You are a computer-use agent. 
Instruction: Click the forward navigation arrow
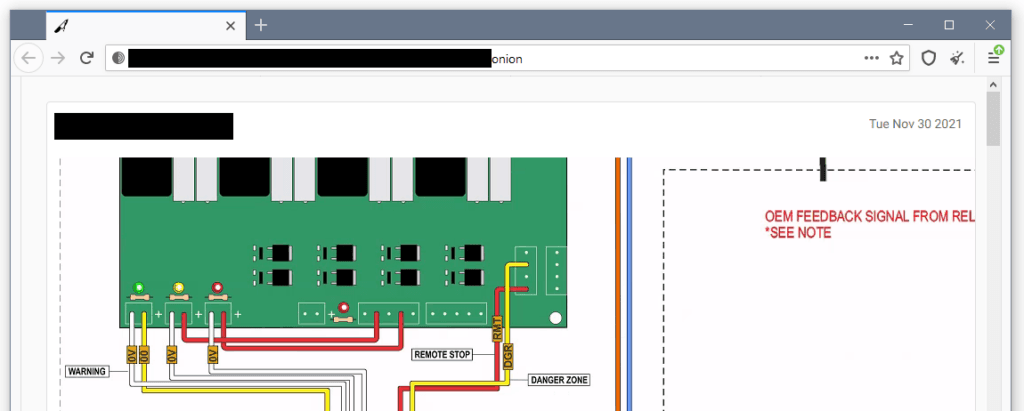point(59,58)
